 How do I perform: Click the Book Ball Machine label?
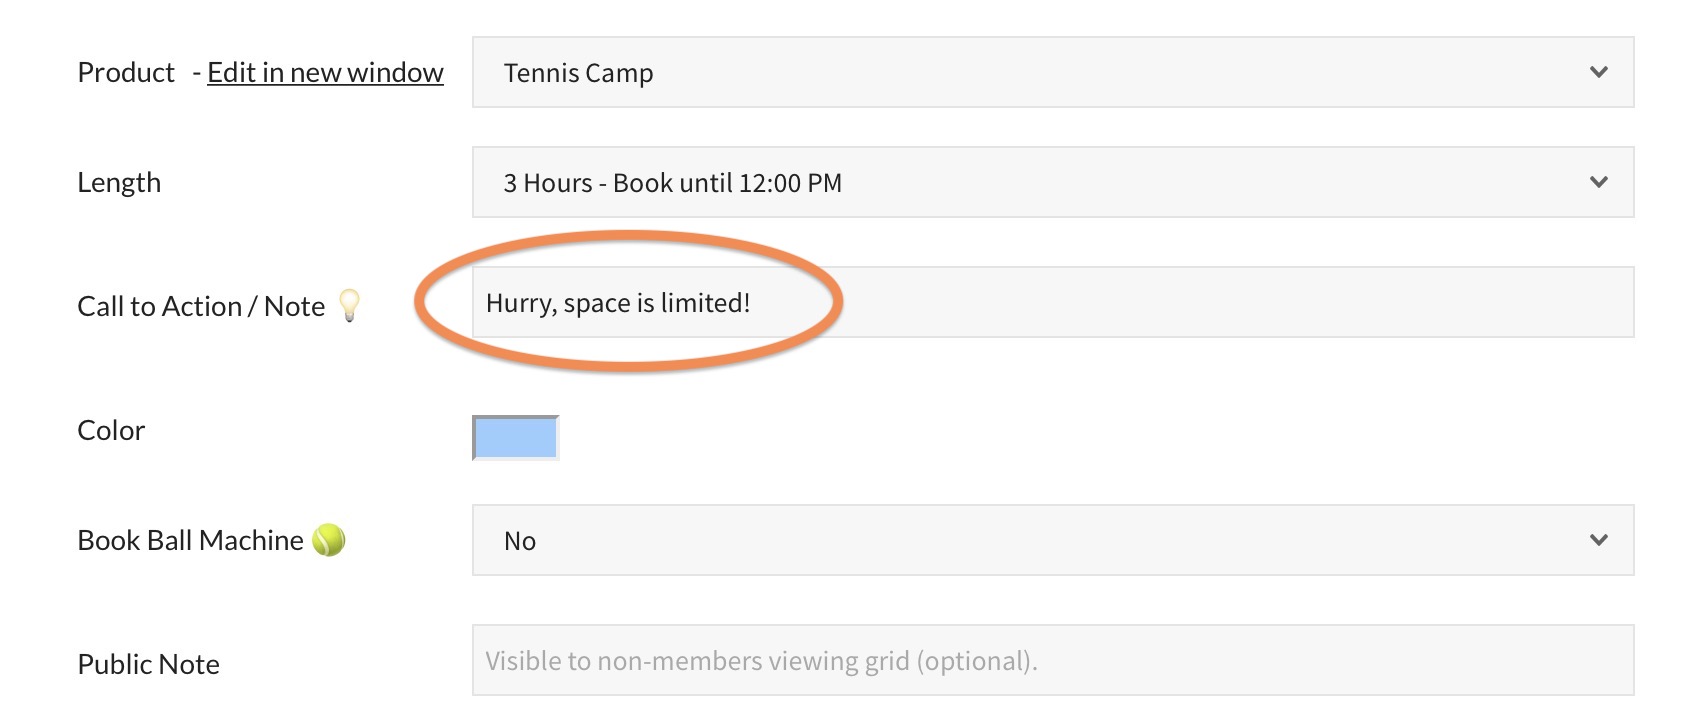tap(190, 541)
